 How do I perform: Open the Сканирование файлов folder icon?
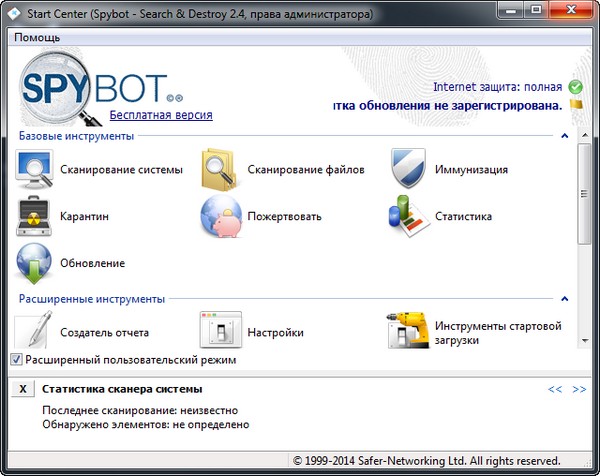click(219, 170)
